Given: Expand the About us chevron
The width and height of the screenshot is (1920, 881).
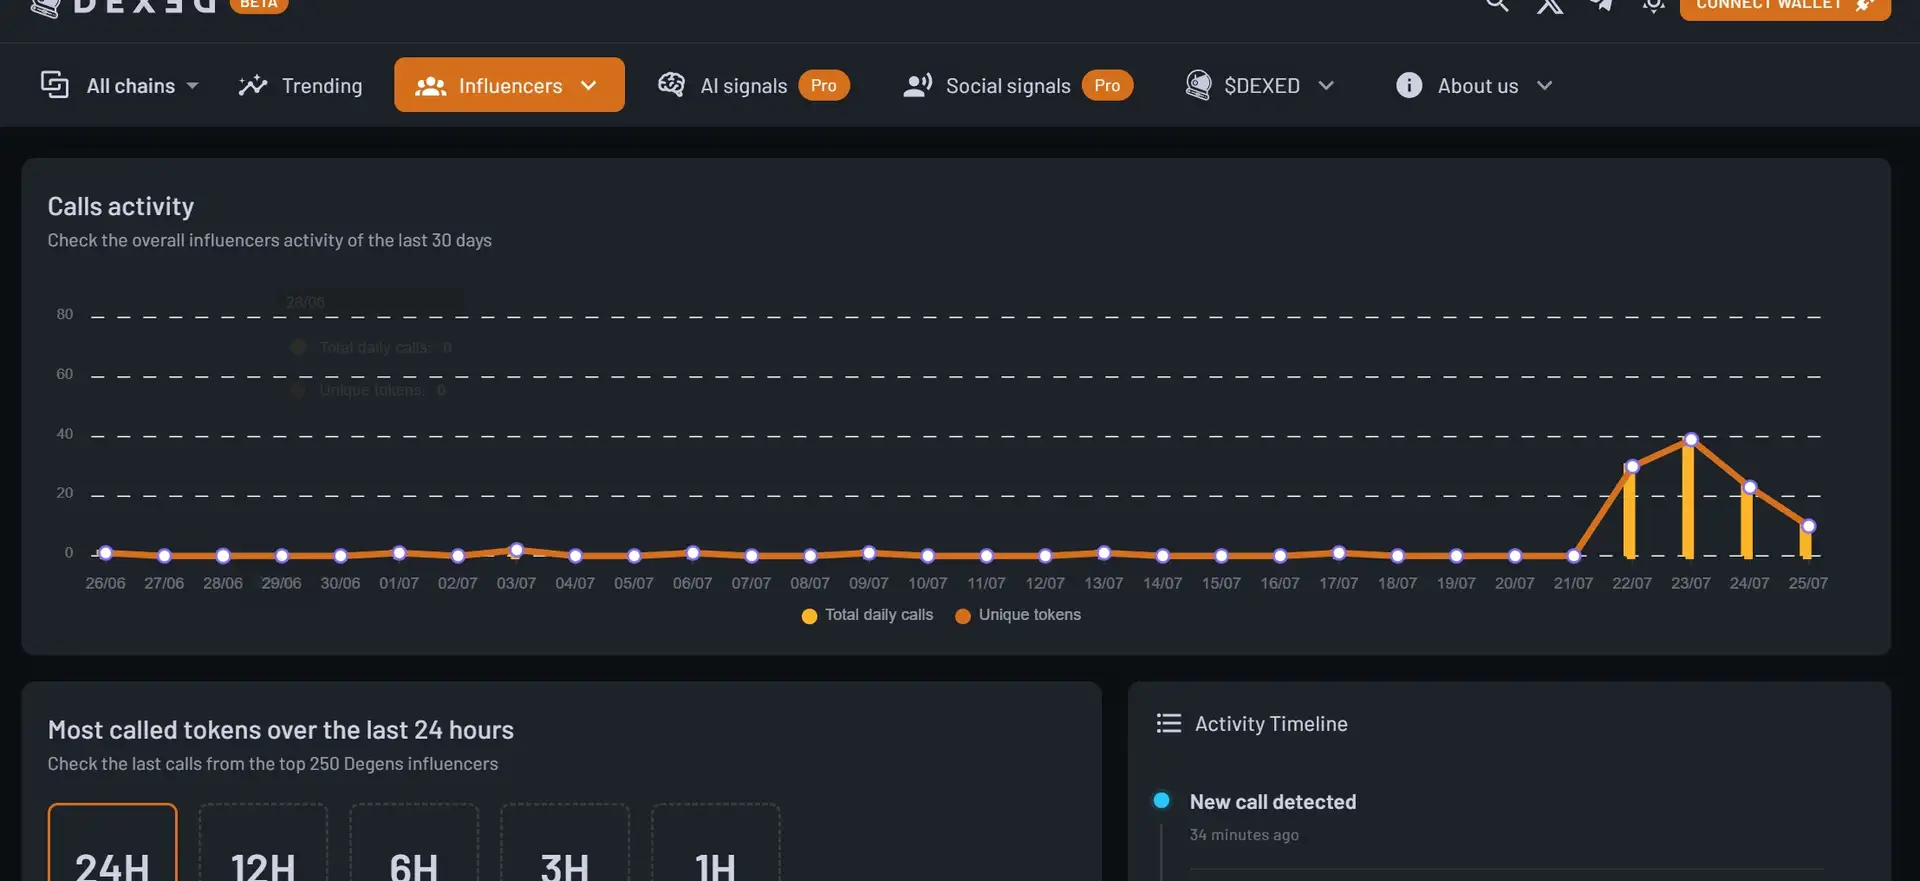Looking at the screenshot, I should (x=1544, y=86).
